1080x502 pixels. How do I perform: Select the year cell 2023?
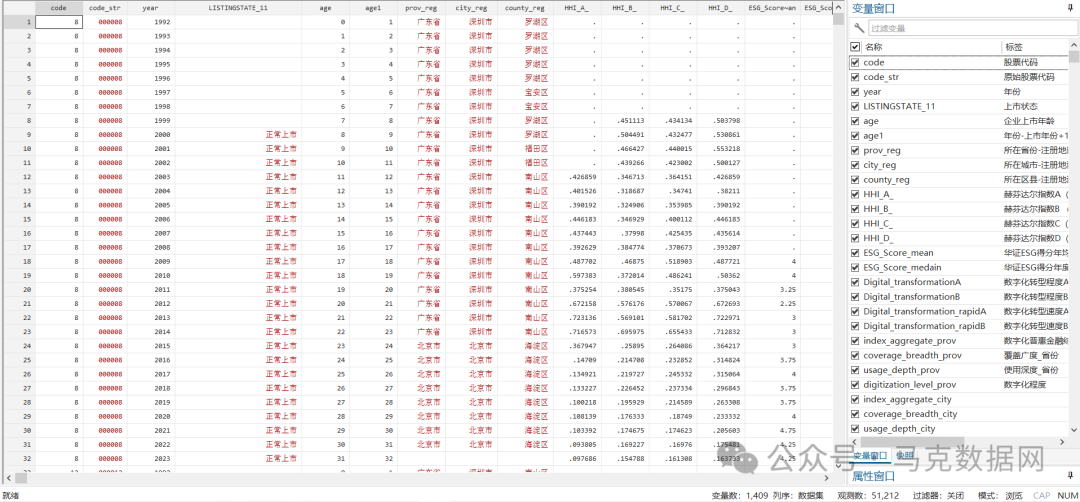[151, 458]
